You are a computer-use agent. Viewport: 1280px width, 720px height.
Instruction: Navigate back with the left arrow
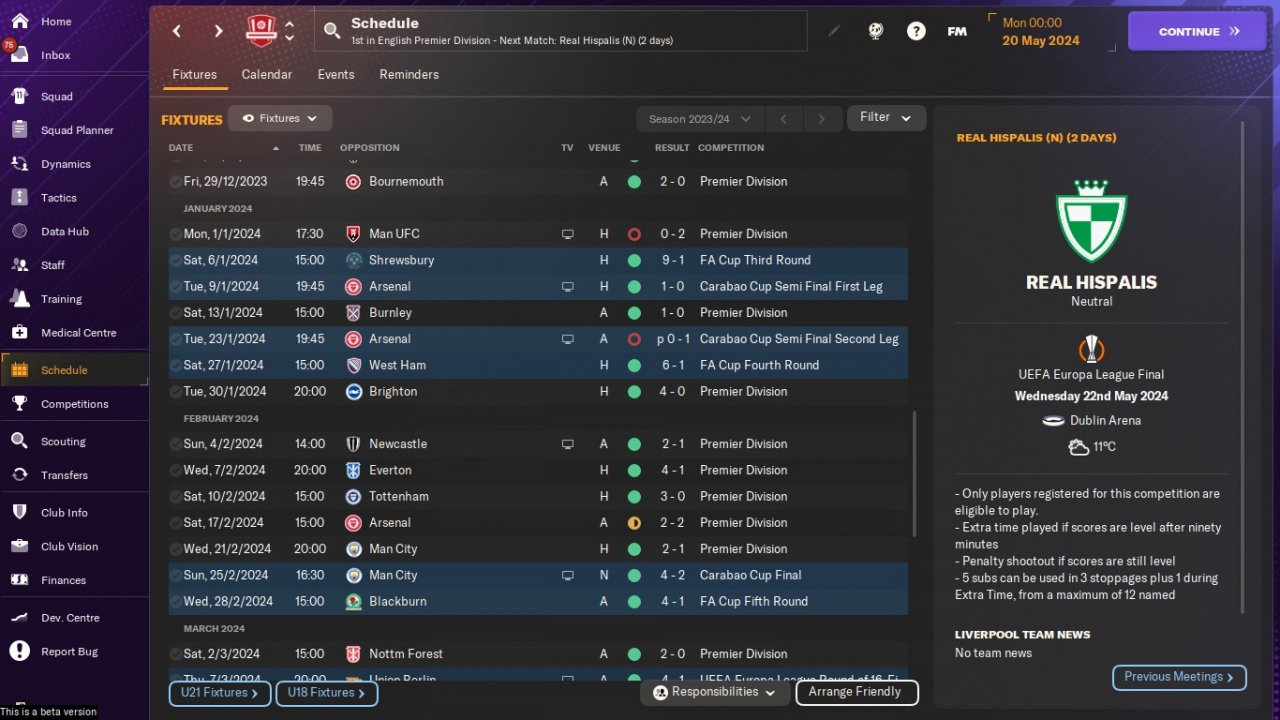tap(177, 31)
